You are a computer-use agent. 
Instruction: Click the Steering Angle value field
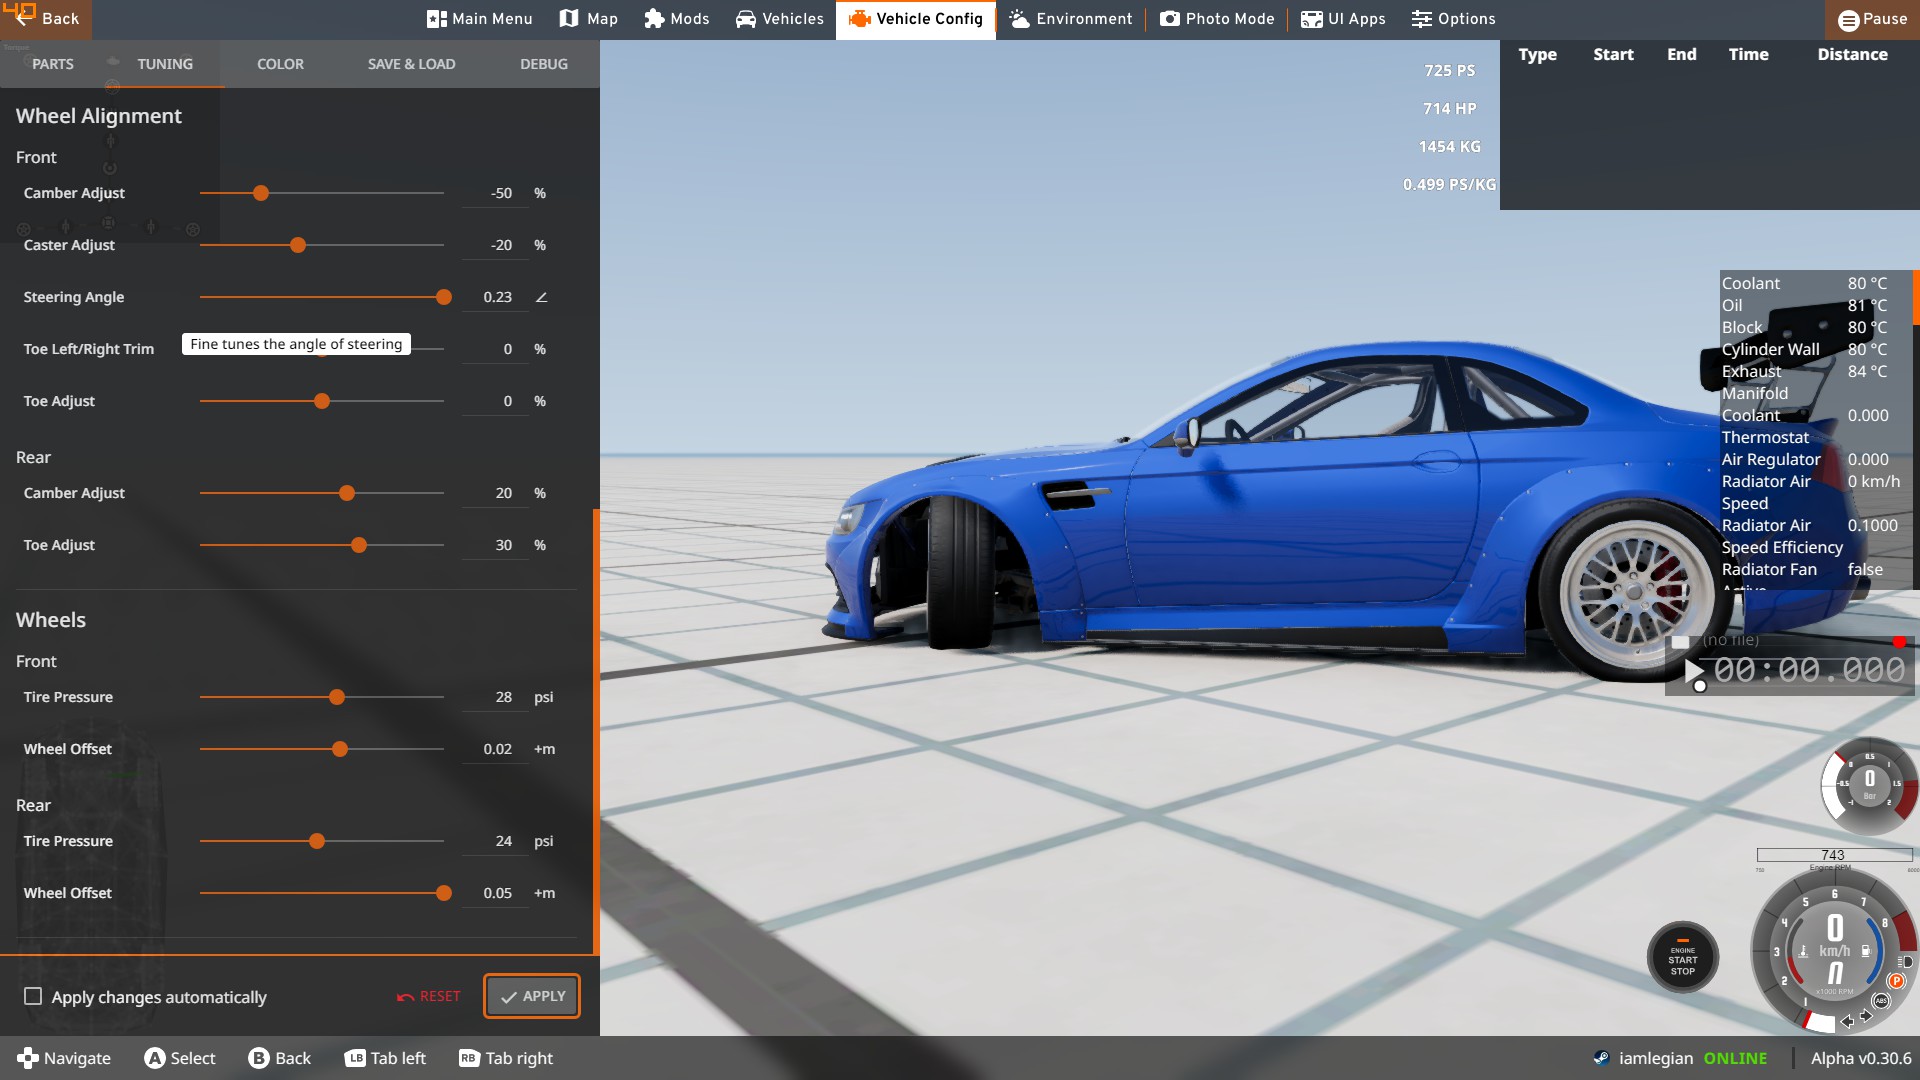497,297
